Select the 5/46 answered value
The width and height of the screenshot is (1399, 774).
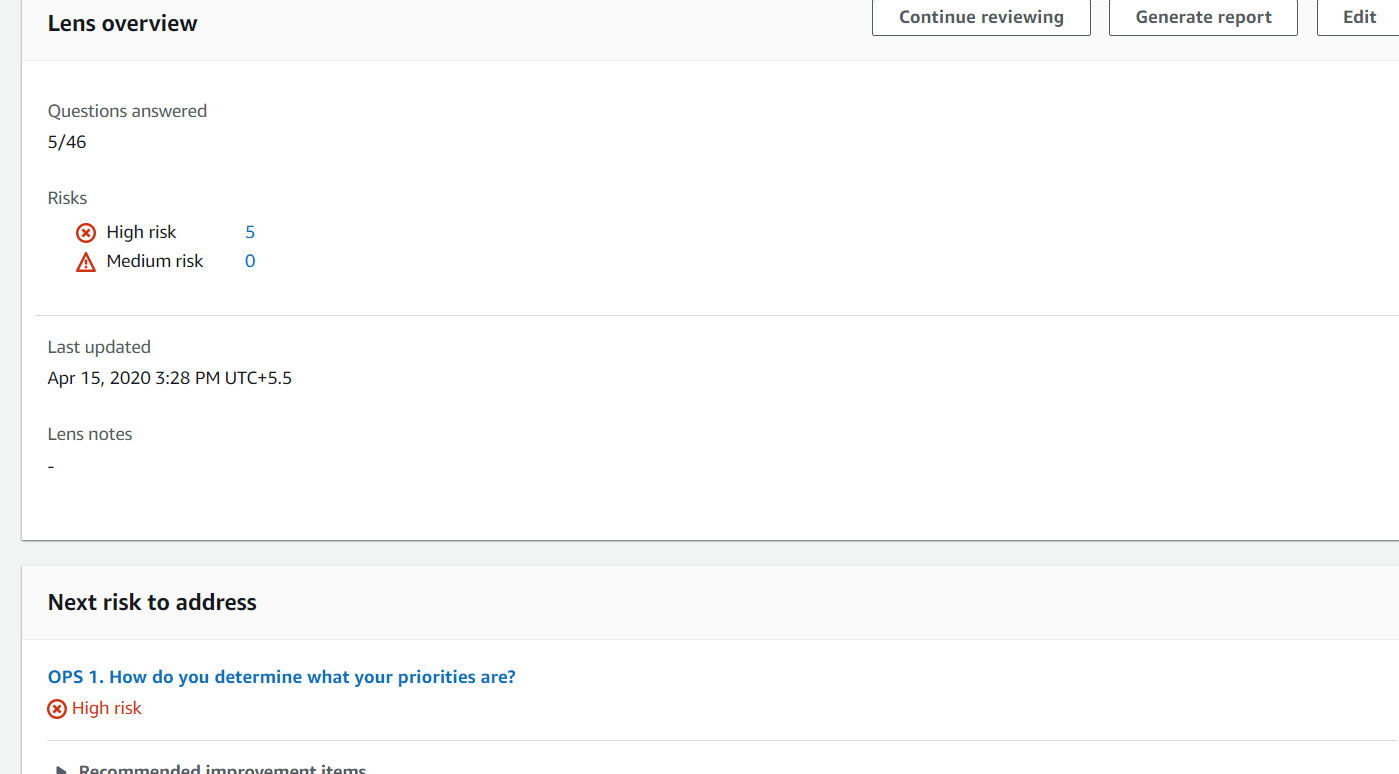pyautogui.click(x=67, y=142)
